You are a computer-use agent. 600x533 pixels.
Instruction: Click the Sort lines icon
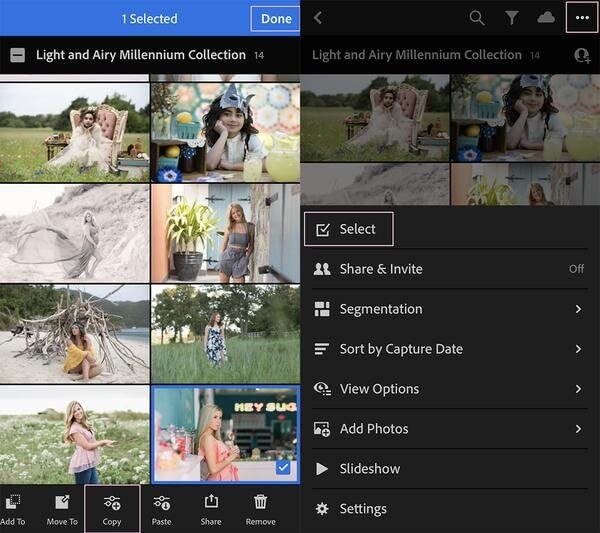(321, 349)
